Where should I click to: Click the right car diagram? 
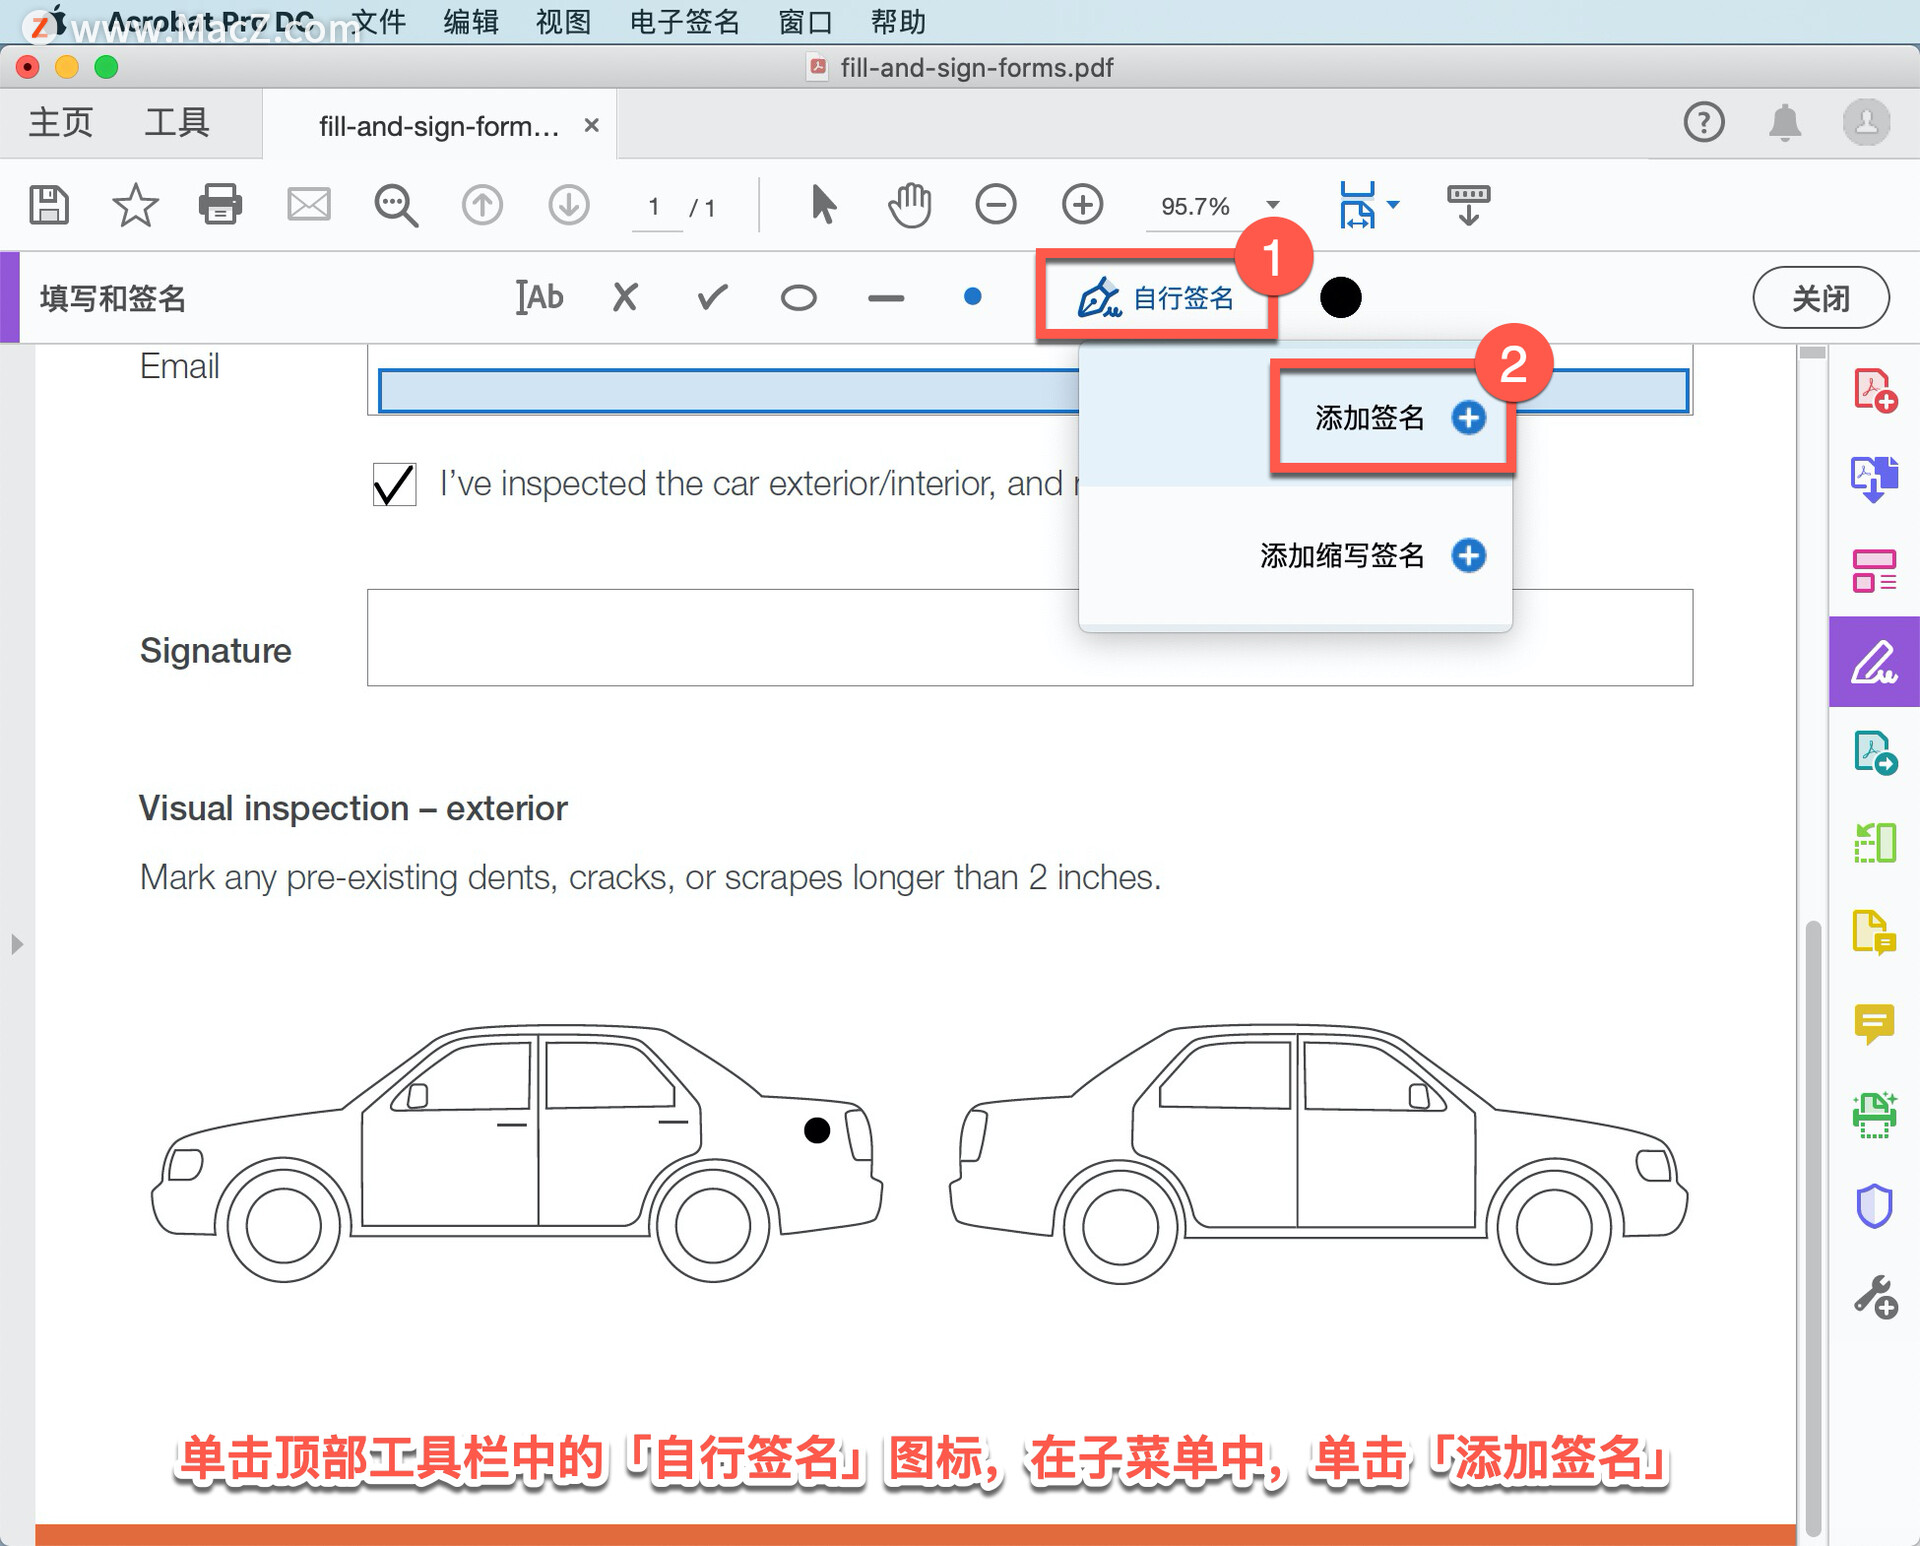(1318, 1153)
